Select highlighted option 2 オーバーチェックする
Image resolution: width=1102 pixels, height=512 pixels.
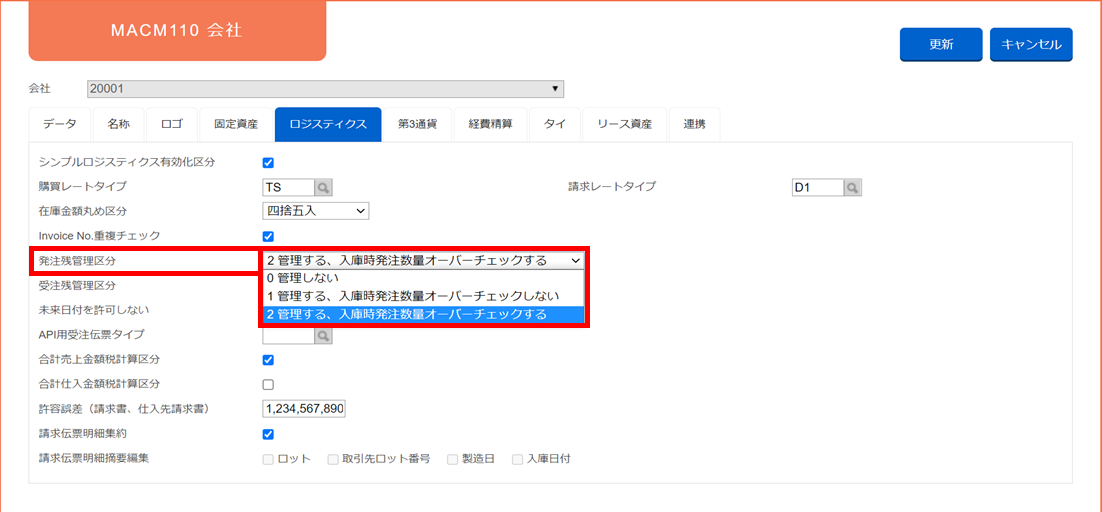(x=424, y=315)
